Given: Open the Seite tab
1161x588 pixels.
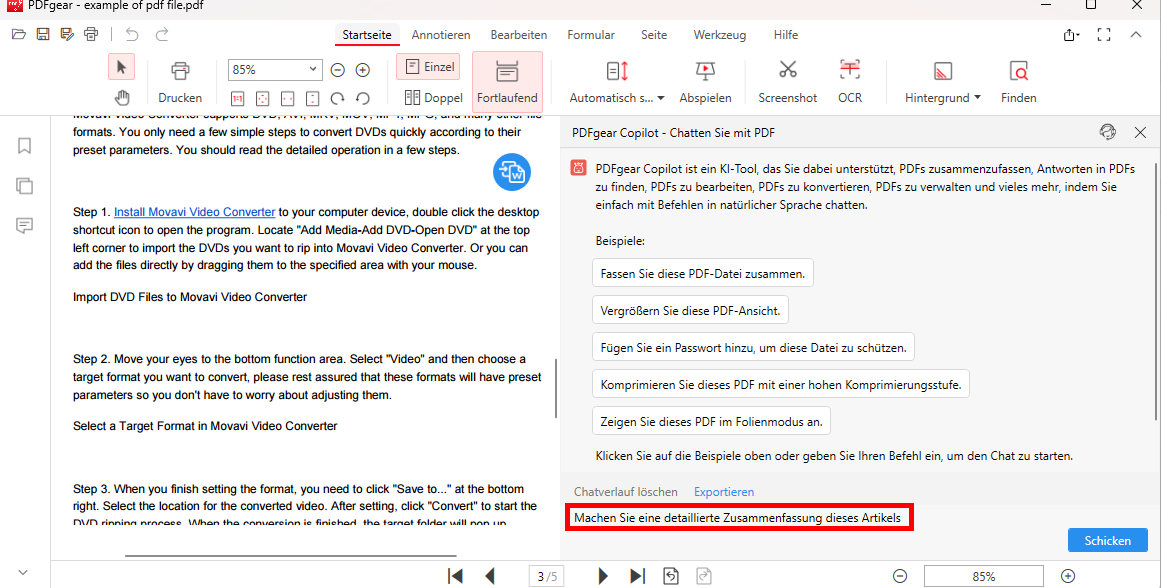Looking at the screenshot, I should (654, 35).
